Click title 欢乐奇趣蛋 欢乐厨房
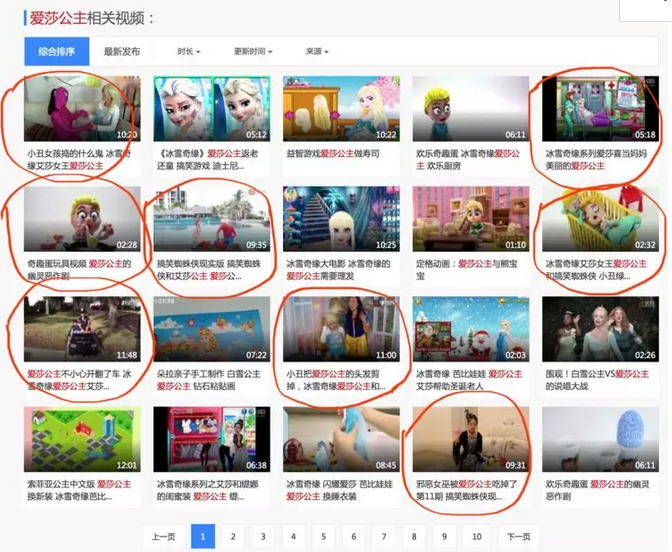Viewport: 672px width, 552px height. click(468, 159)
